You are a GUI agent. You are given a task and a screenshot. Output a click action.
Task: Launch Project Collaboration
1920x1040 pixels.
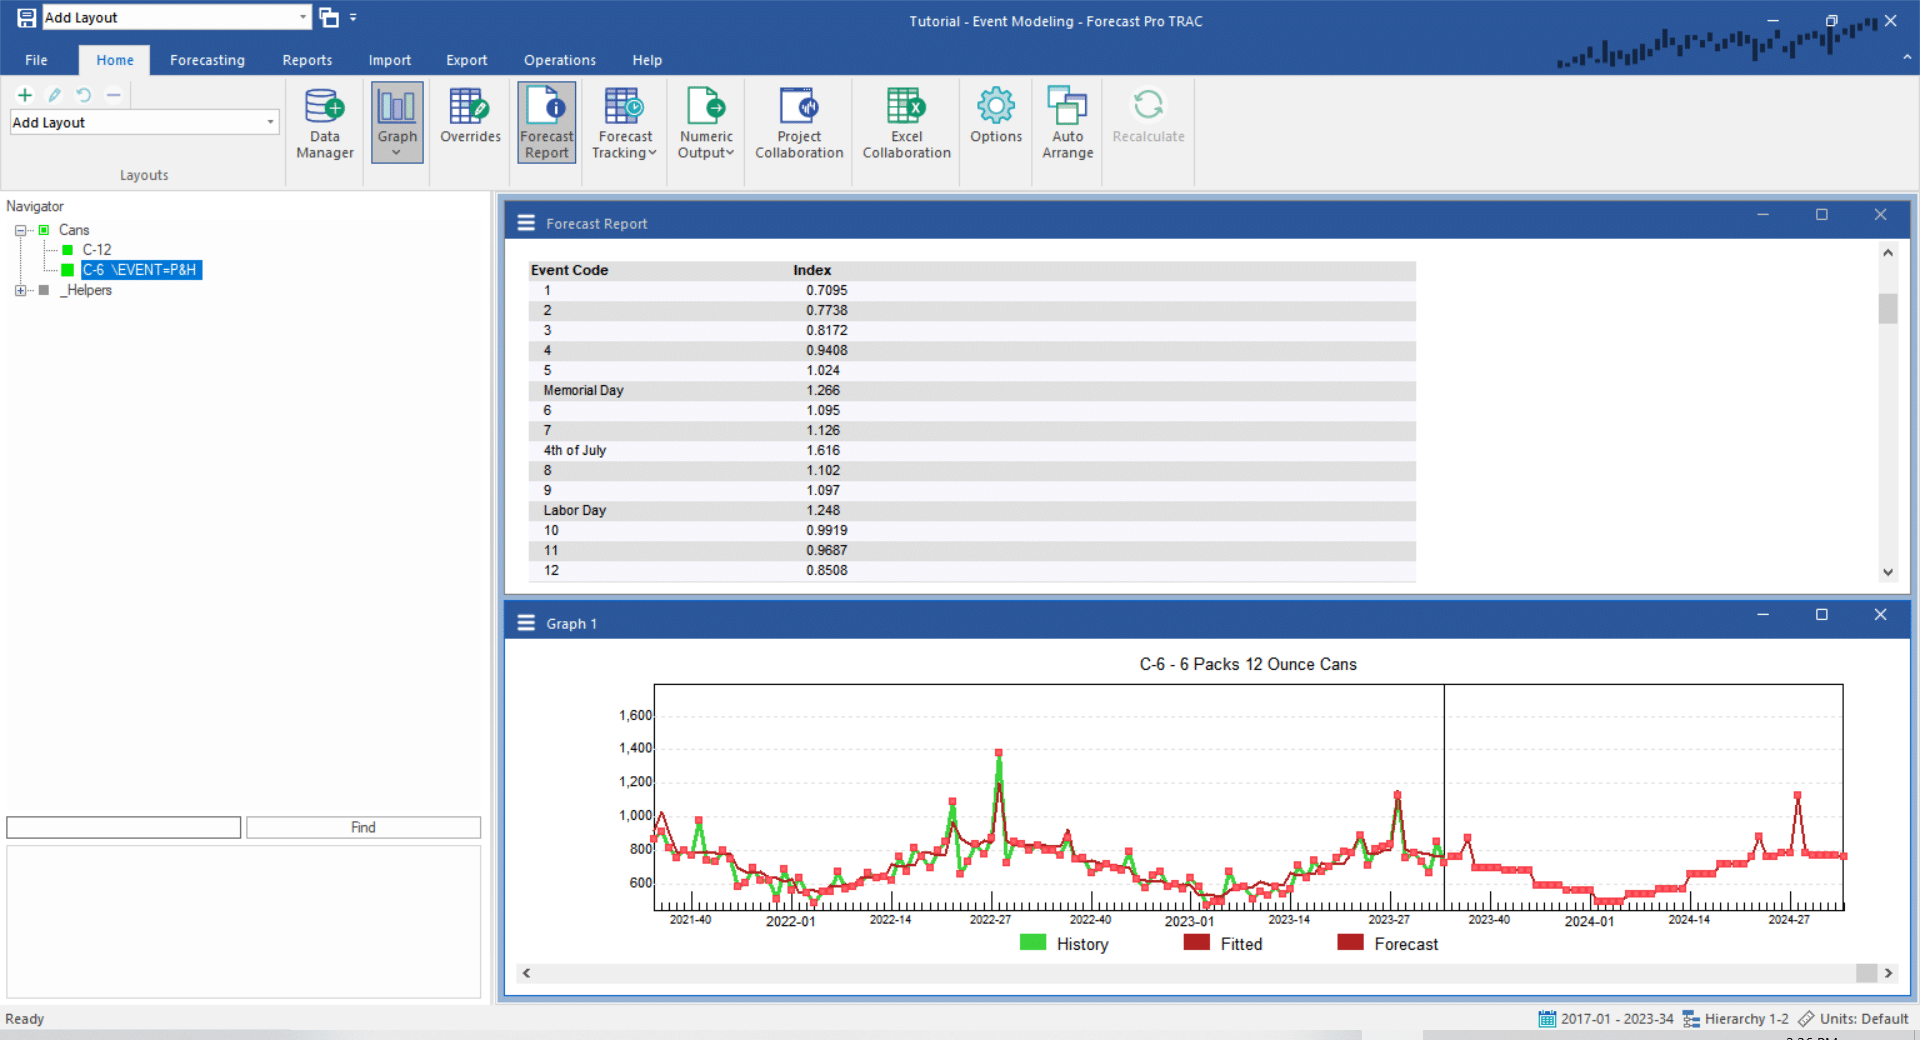pos(799,123)
